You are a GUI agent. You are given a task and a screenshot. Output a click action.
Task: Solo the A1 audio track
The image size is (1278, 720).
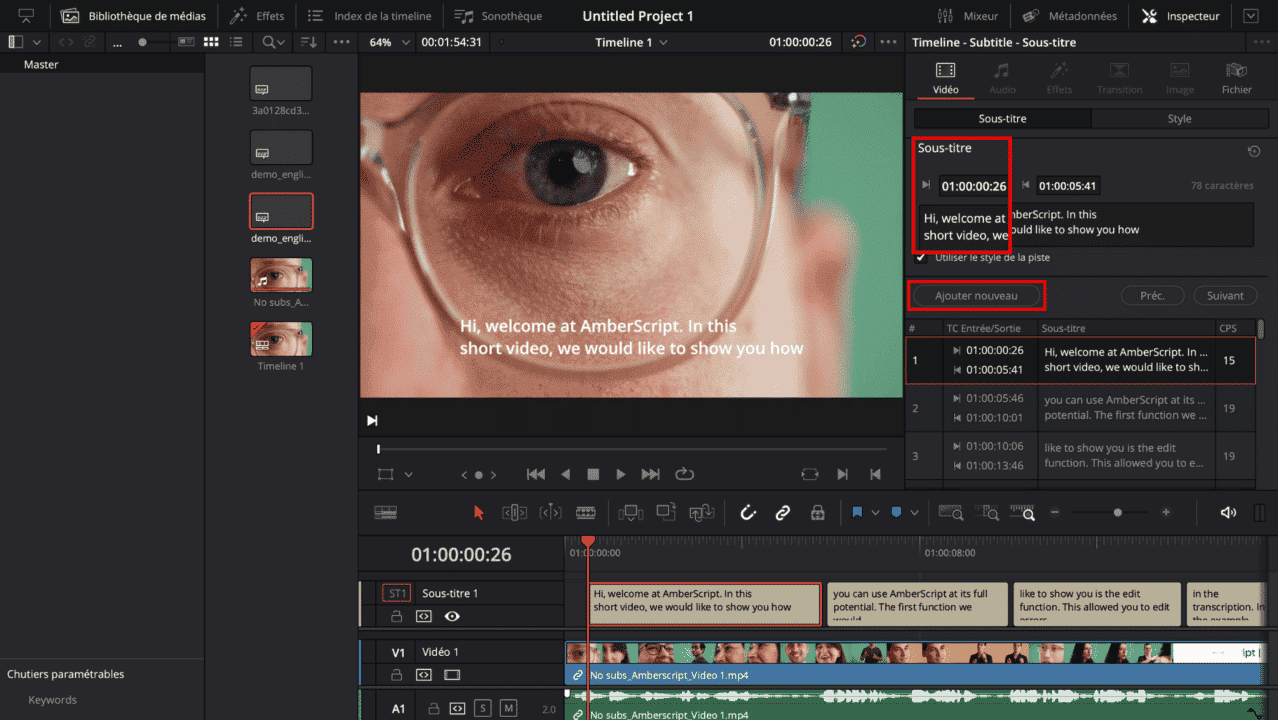[482, 709]
